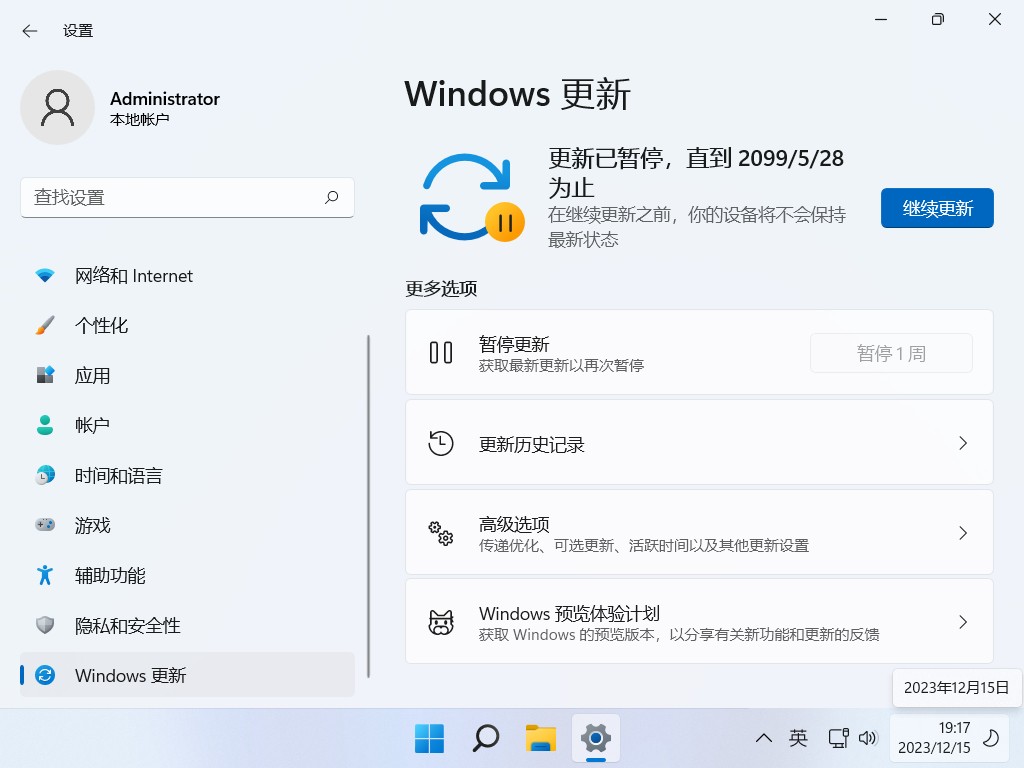Image resolution: width=1024 pixels, height=768 pixels.
Task: Click the sync icon beside Windows 更新 sidebar item
Action: [45, 675]
